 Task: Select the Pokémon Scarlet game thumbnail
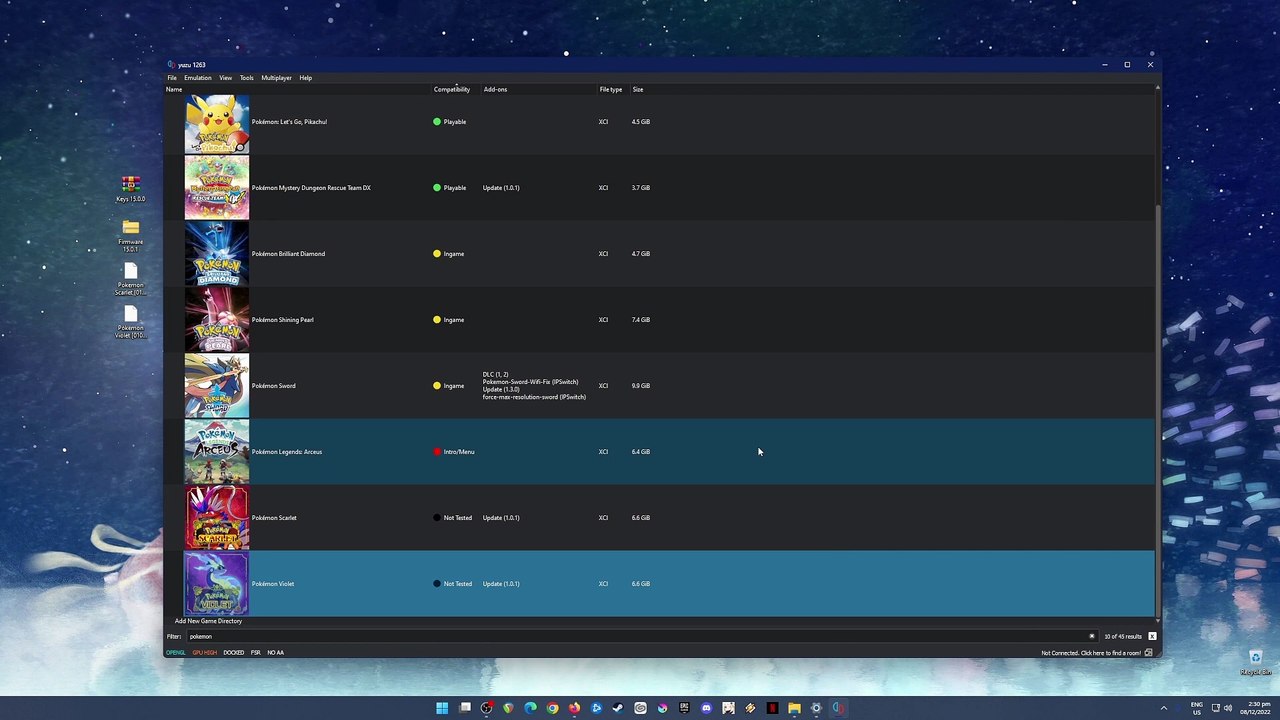pos(217,518)
